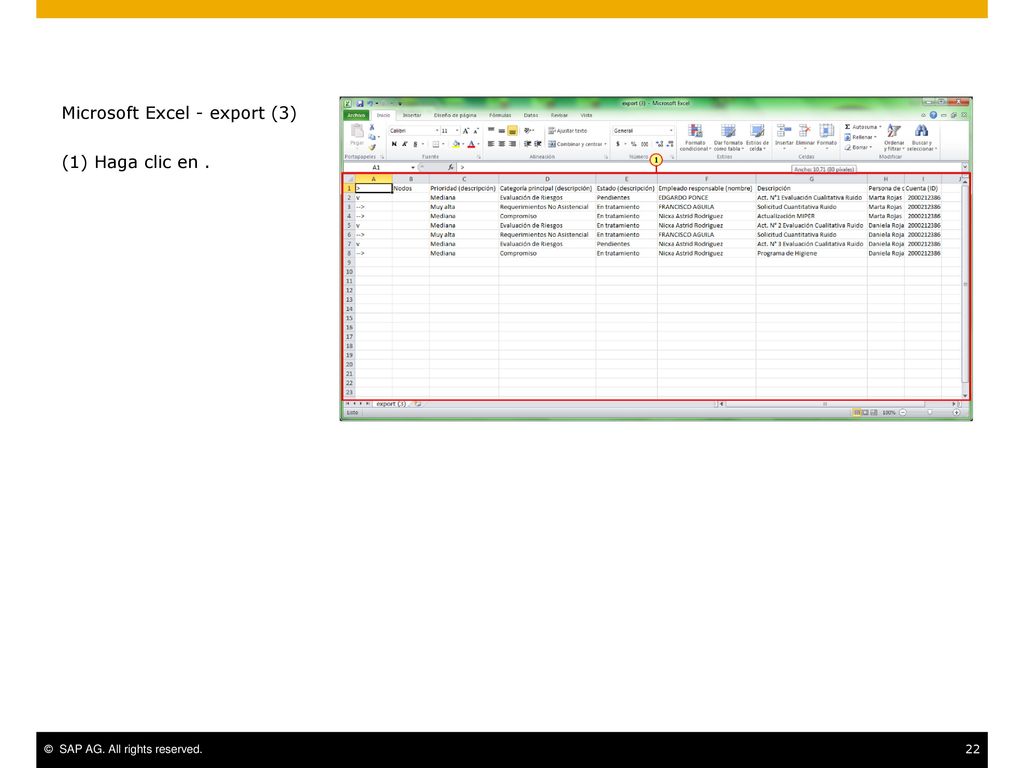The height and width of the screenshot is (768, 1024).
Task: Open font name Calibri dropdown
Action: [437, 131]
